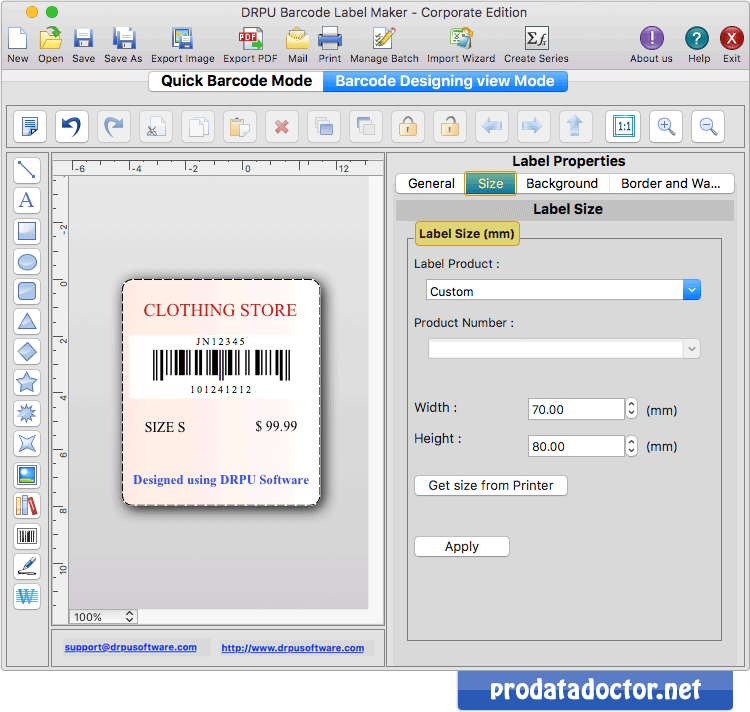Viewport: 750px width, 712px height.
Task: Select the WordArt W tool
Action: pyautogui.click(x=27, y=597)
